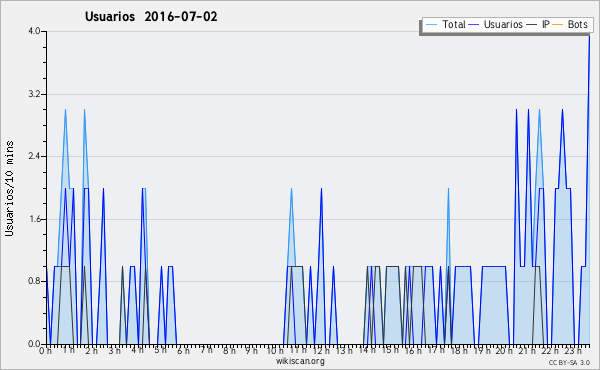Viewport: 600px width, 370px height.
Task: Click the '20 h' x-axis label
Action: click(504, 351)
